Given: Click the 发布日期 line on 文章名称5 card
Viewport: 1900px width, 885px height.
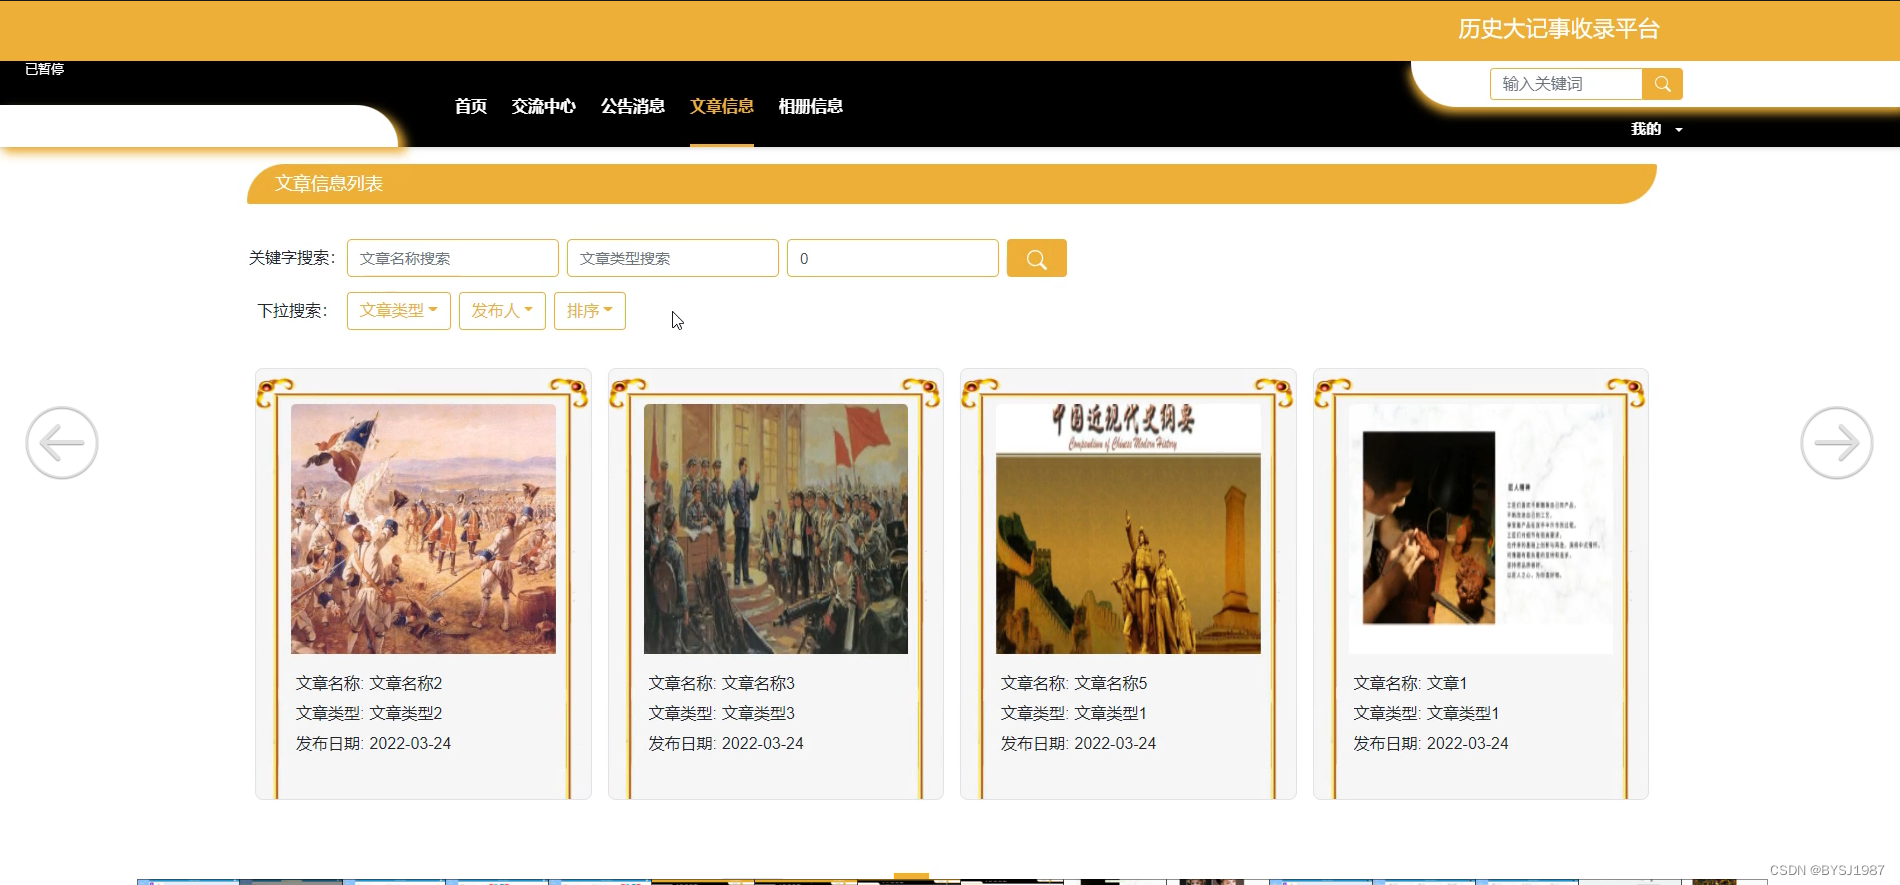Looking at the screenshot, I should pyautogui.click(x=1078, y=743).
